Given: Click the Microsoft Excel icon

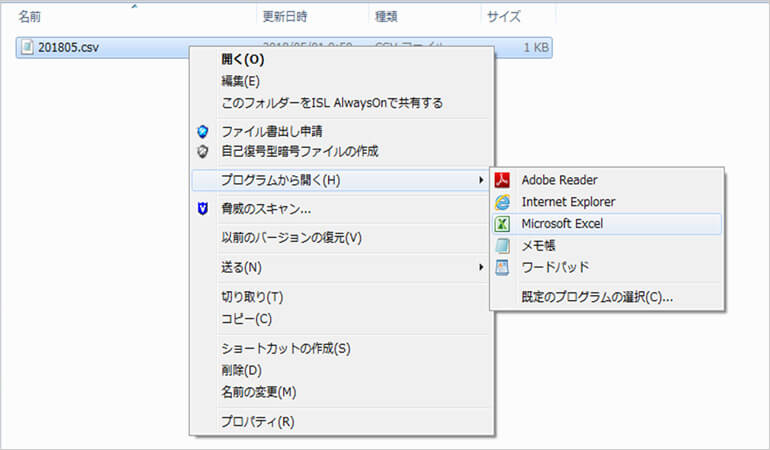Looking at the screenshot, I should pos(503,224).
